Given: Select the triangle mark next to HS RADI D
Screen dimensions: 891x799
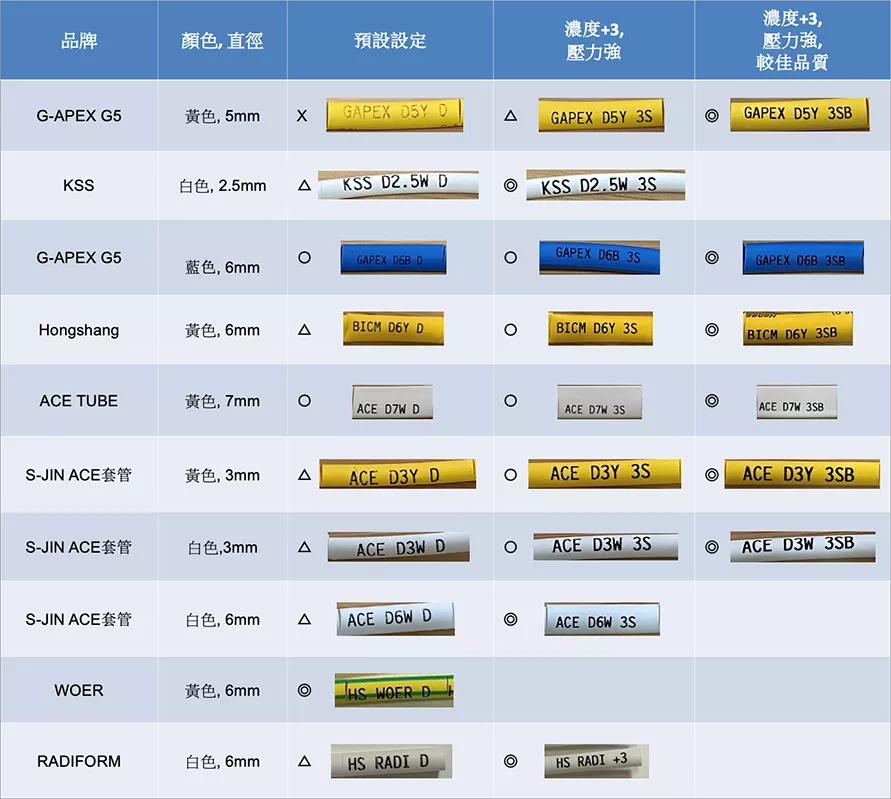Looking at the screenshot, I should click(304, 761).
